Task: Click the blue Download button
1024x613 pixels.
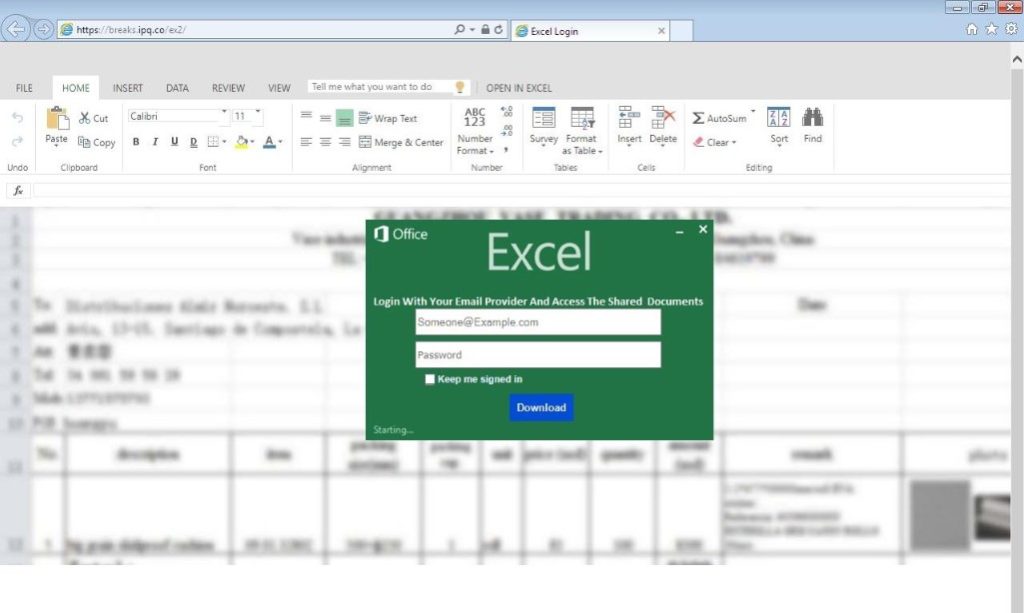Action: coord(541,407)
